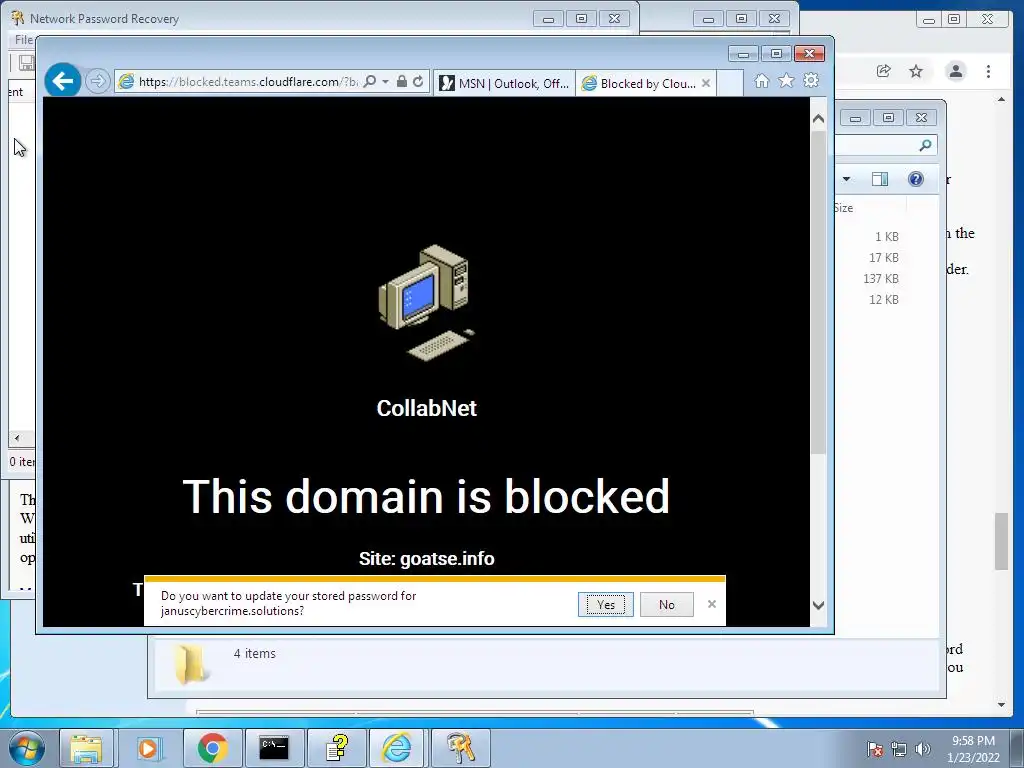The height and width of the screenshot is (768, 1024).
Task: Open Explorer help question mark icon
Action: pos(916,179)
